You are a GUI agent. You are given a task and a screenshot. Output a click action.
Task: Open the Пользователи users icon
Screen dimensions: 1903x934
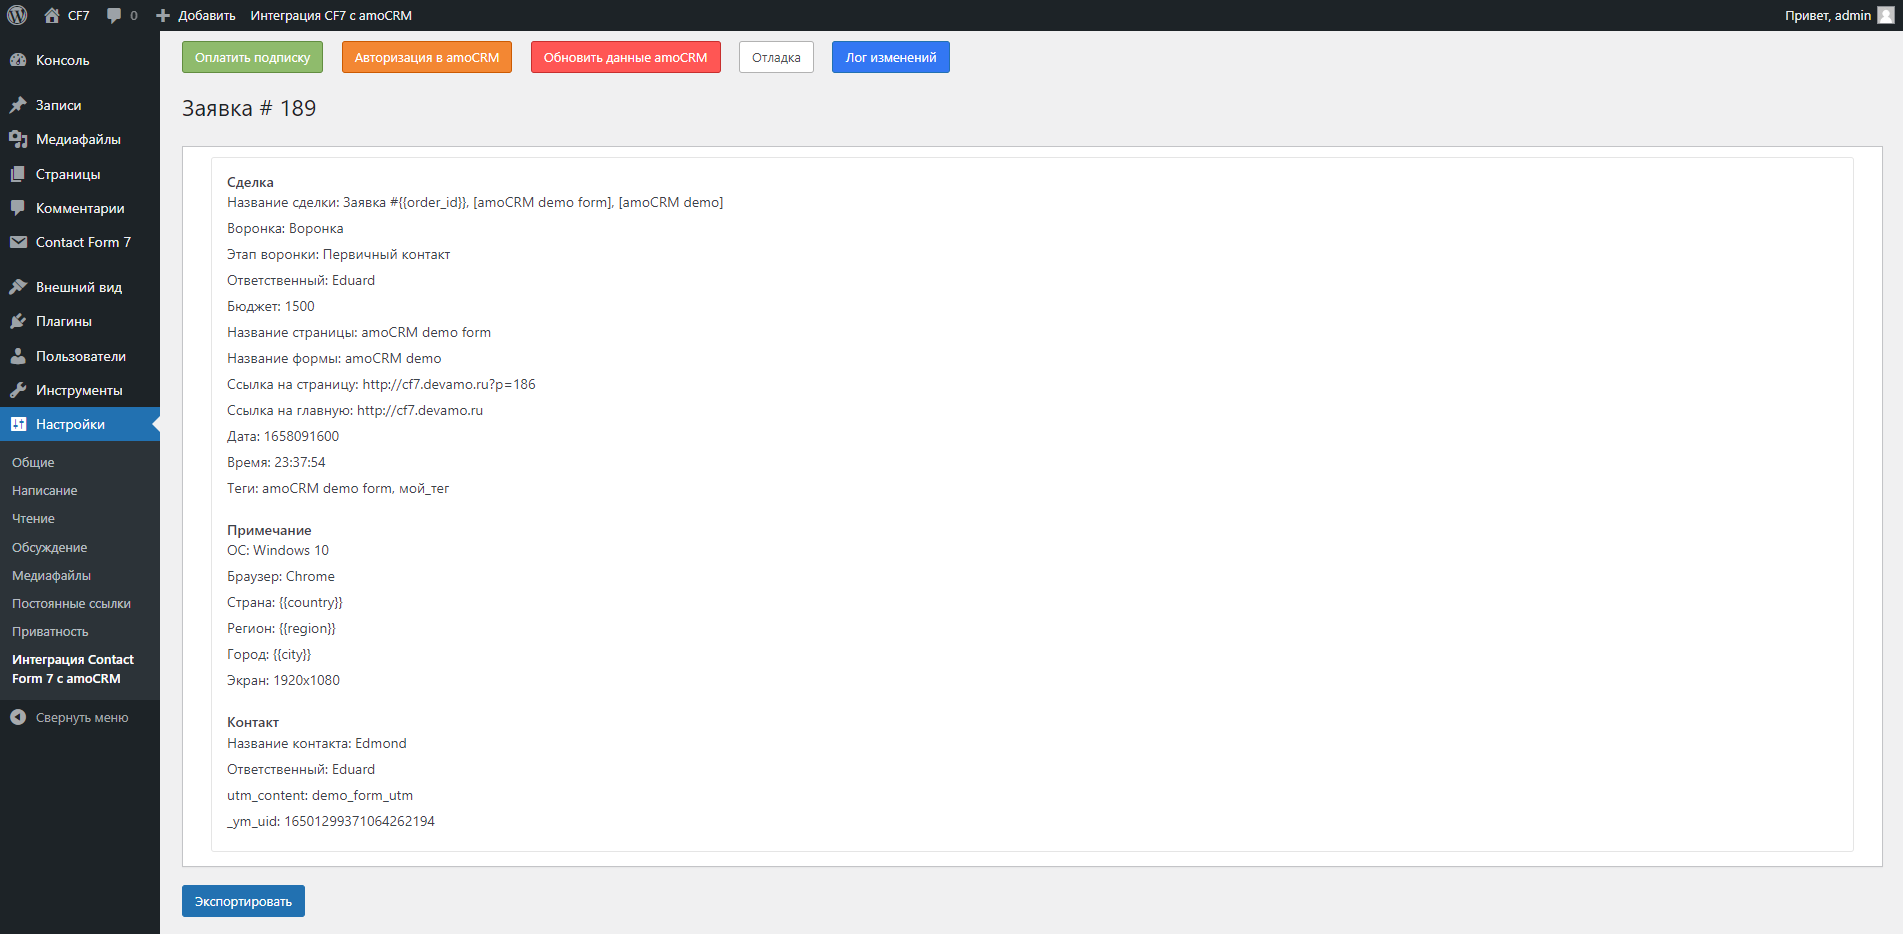point(18,356)
